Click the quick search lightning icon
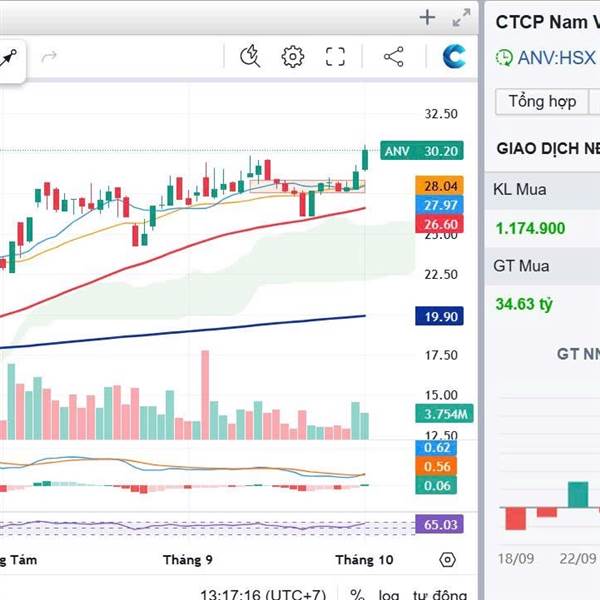This screenshot has width=600, height=600. 250,57
